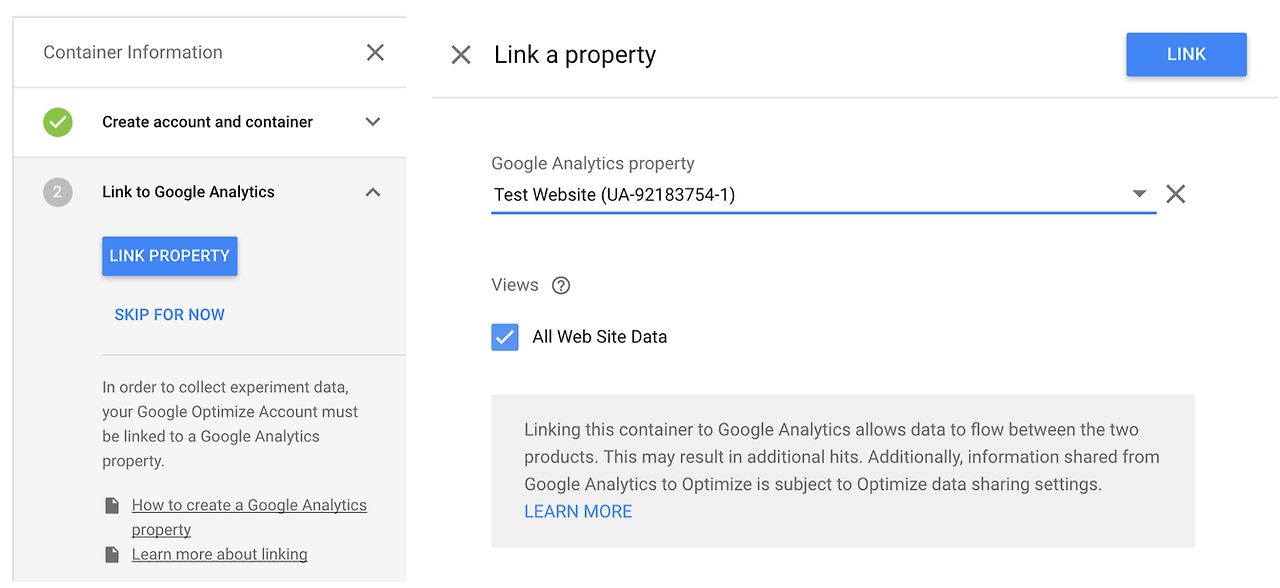Open the LEARN MORE link in the notice
This screenshot has height=588, width=1280.
[x=578, y=511]
